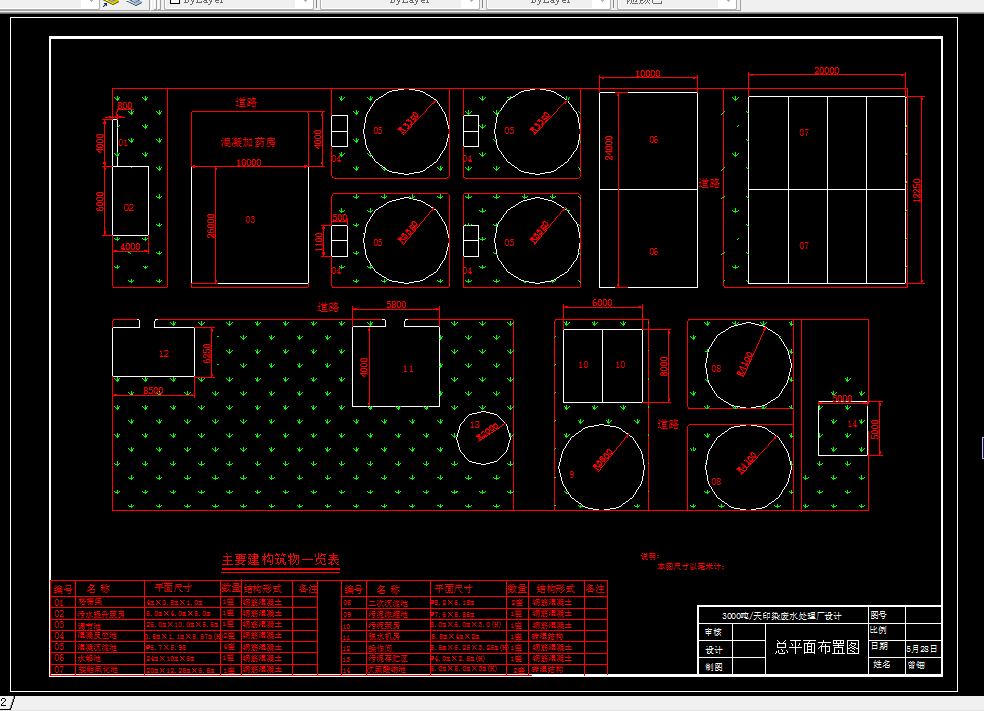Click the 主要建构筑物一览表 table title
This screenshot has height=711, width=984.
point(281,560)
